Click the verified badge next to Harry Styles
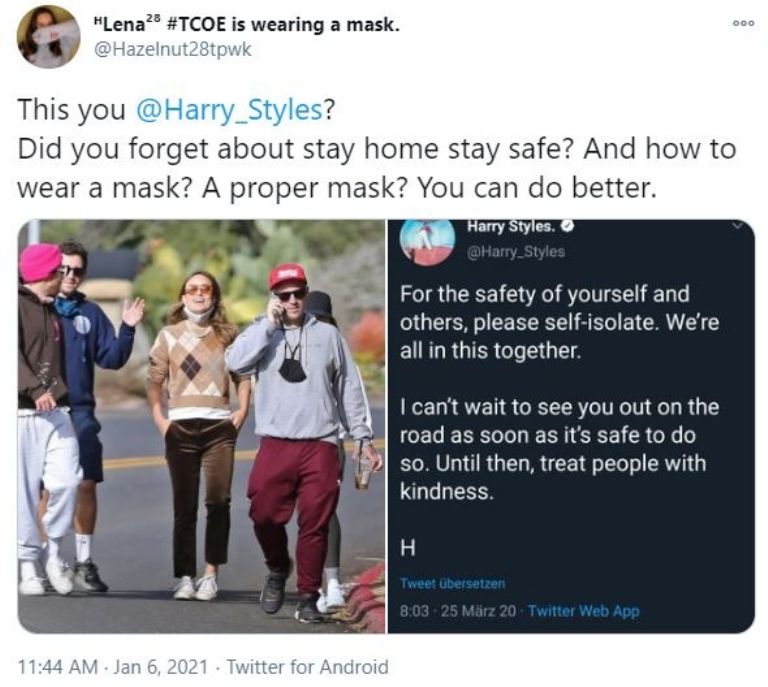 (x=567, y=226)
